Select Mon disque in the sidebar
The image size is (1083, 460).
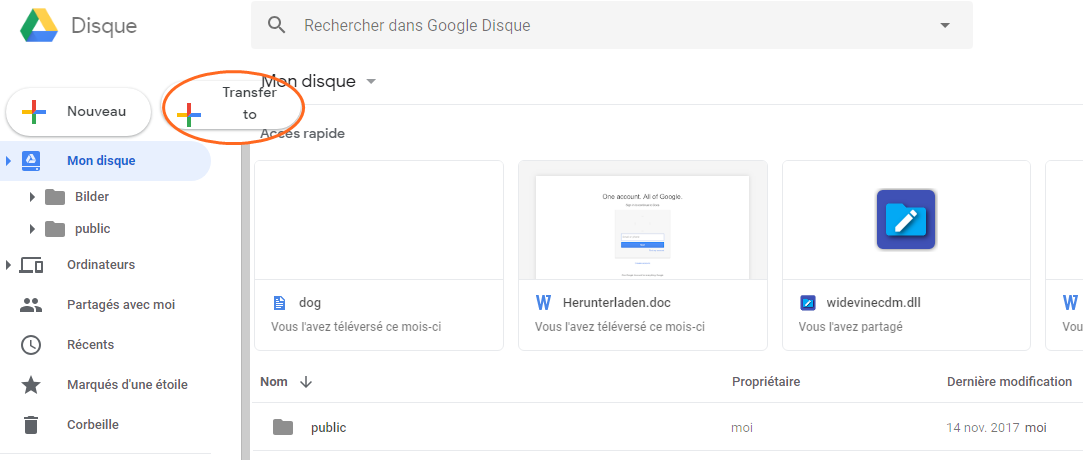(101, 161)
